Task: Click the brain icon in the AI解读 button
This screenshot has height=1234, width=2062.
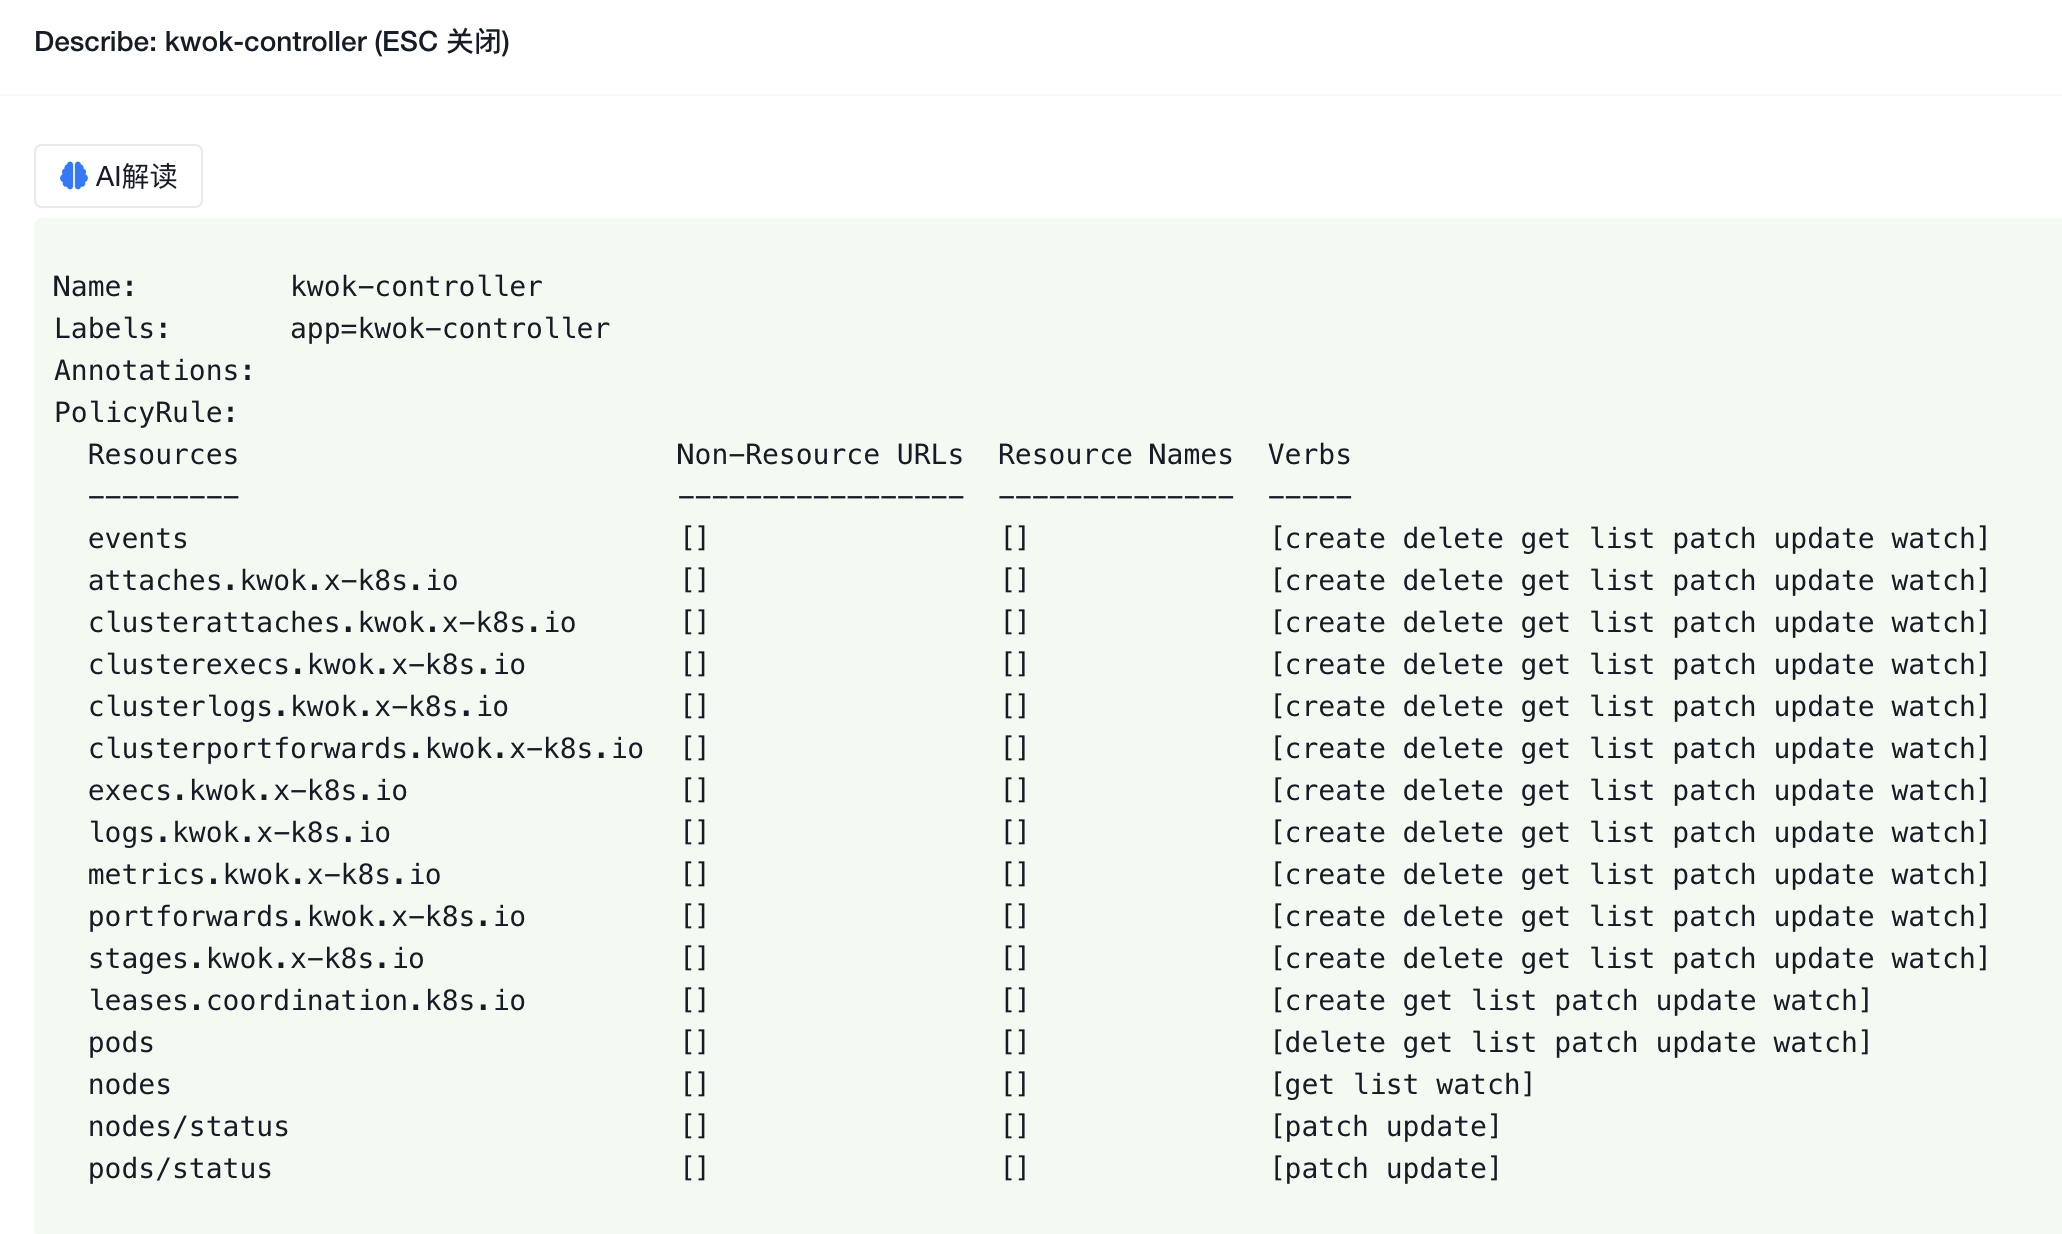Action: pos(74,176)
